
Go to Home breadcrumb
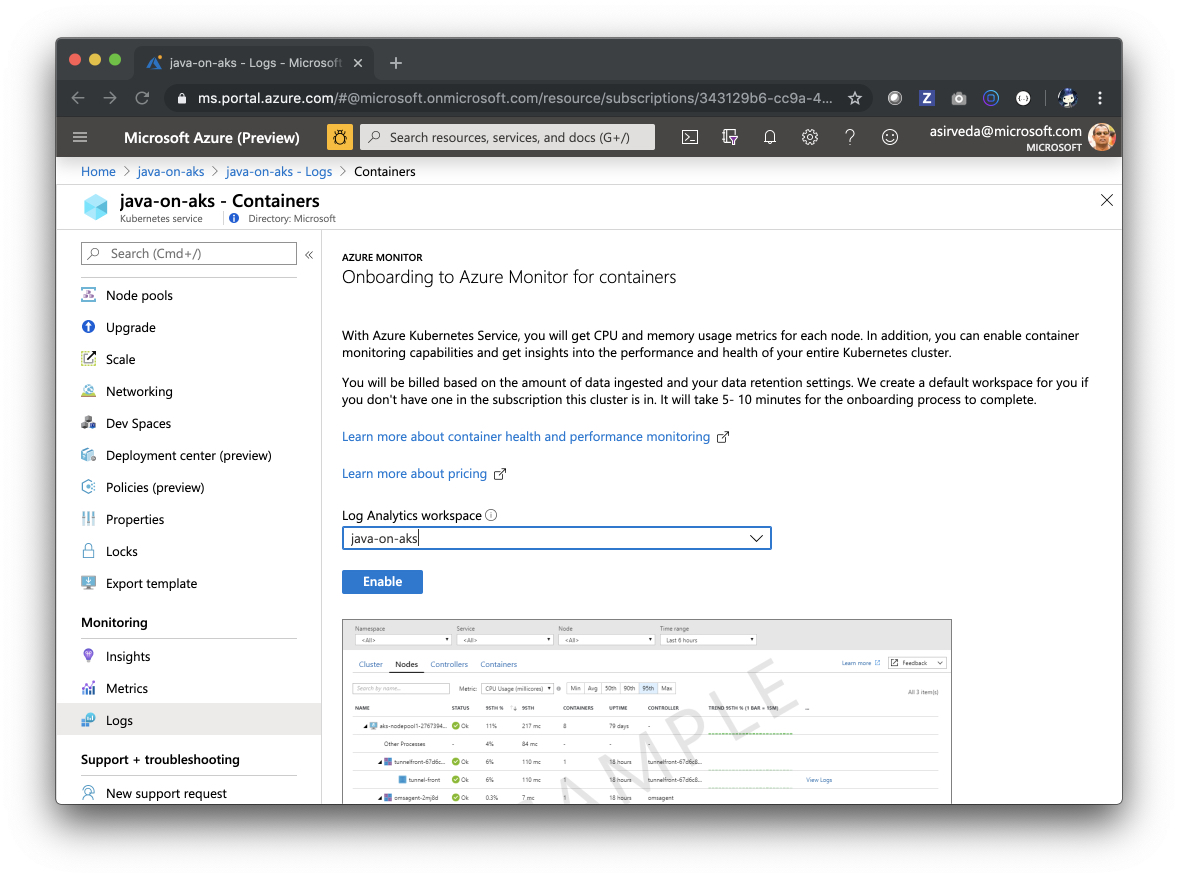(x=98, y=172)
